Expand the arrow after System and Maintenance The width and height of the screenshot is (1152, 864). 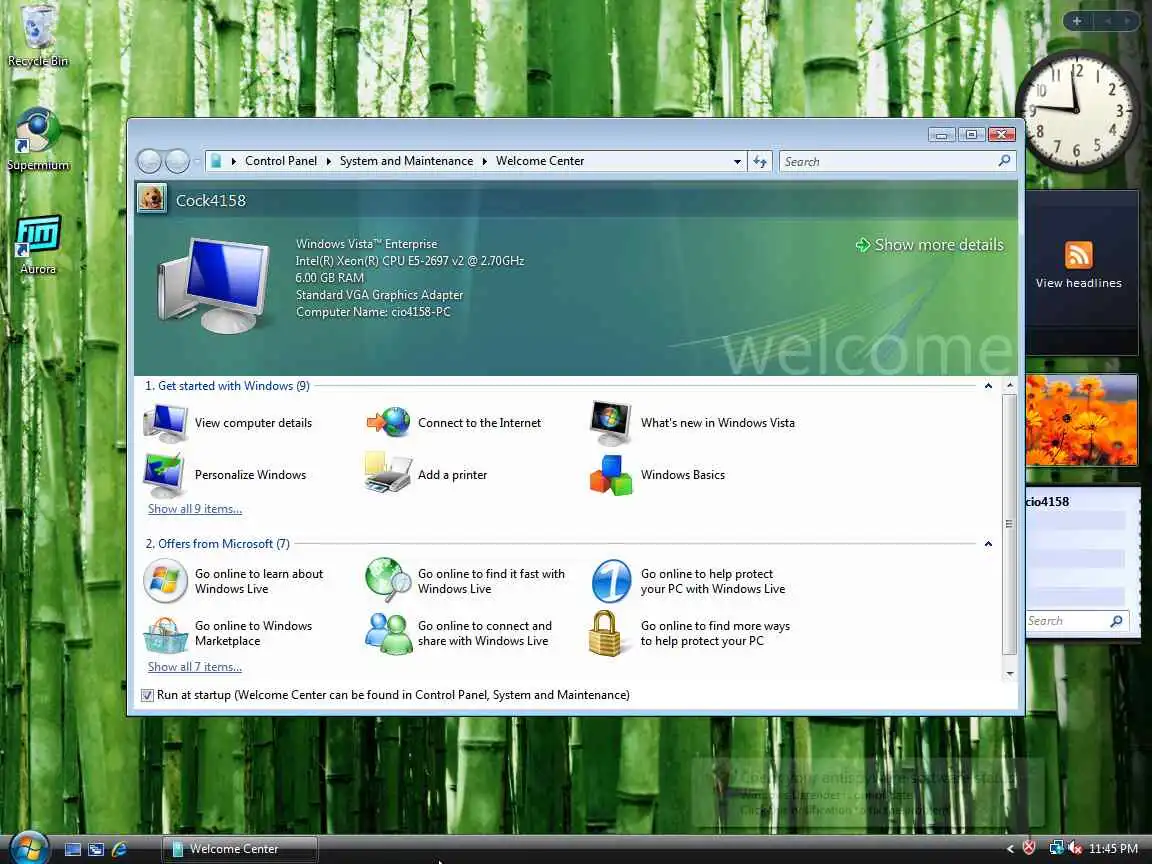pos(485,162)
